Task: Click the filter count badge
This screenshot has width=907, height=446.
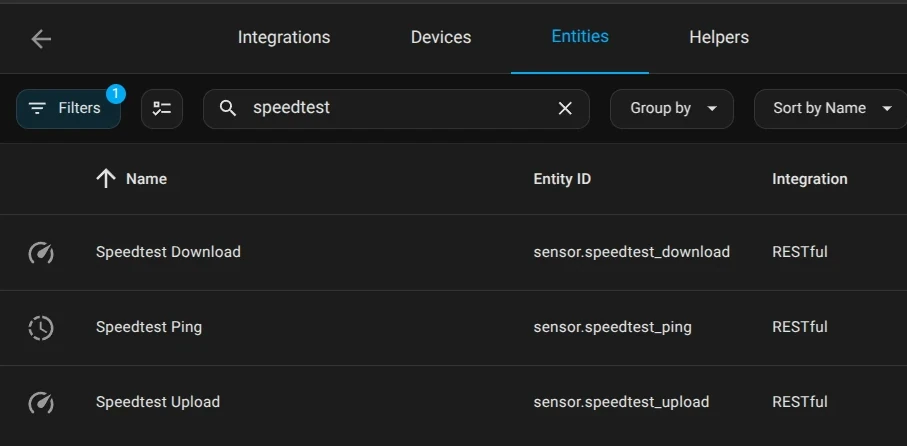Action: point(115,94)
